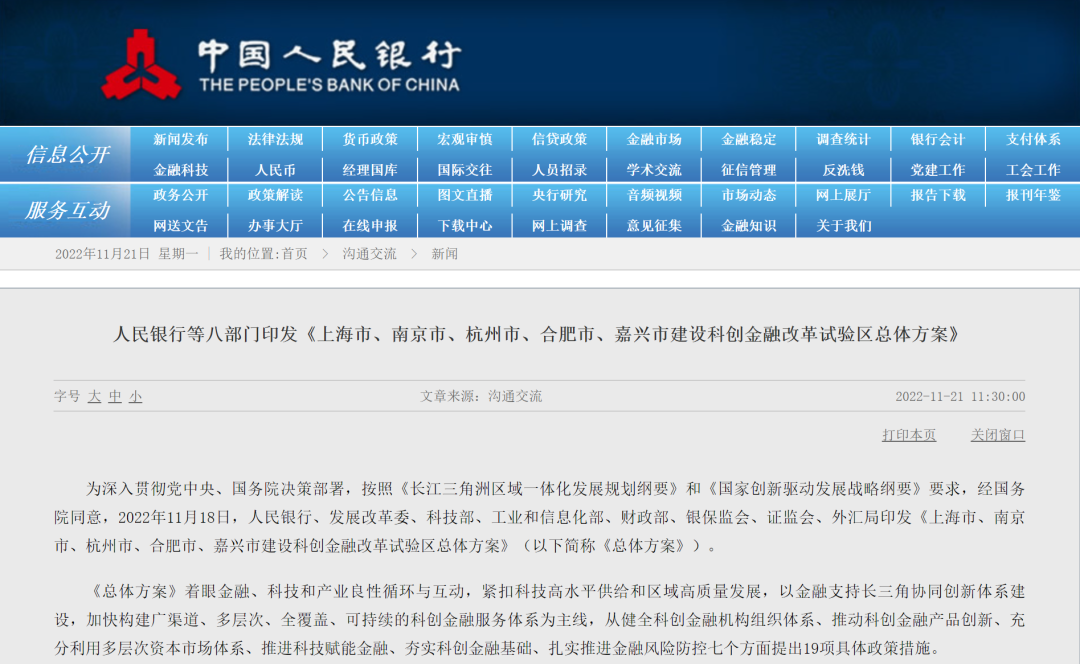This screenshot has height=664, width=1080.
Task: Select 支付体系 in the top navigation
Action: [x=1033, y=140]
